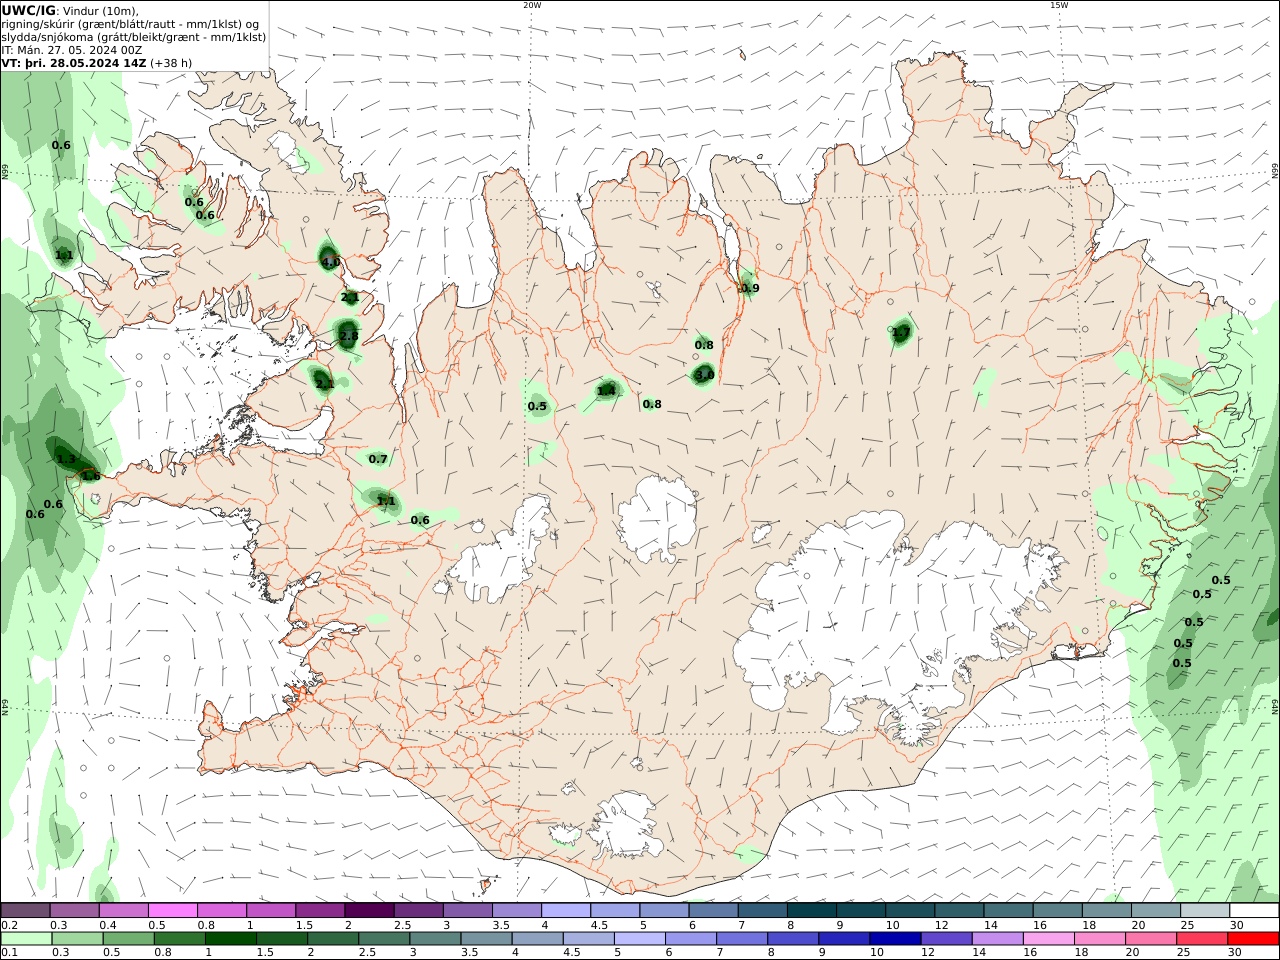Select lower-row crimson swatch labeled 25
The height and width of the screenshot is (960, 1280).
pos(1202,938)
